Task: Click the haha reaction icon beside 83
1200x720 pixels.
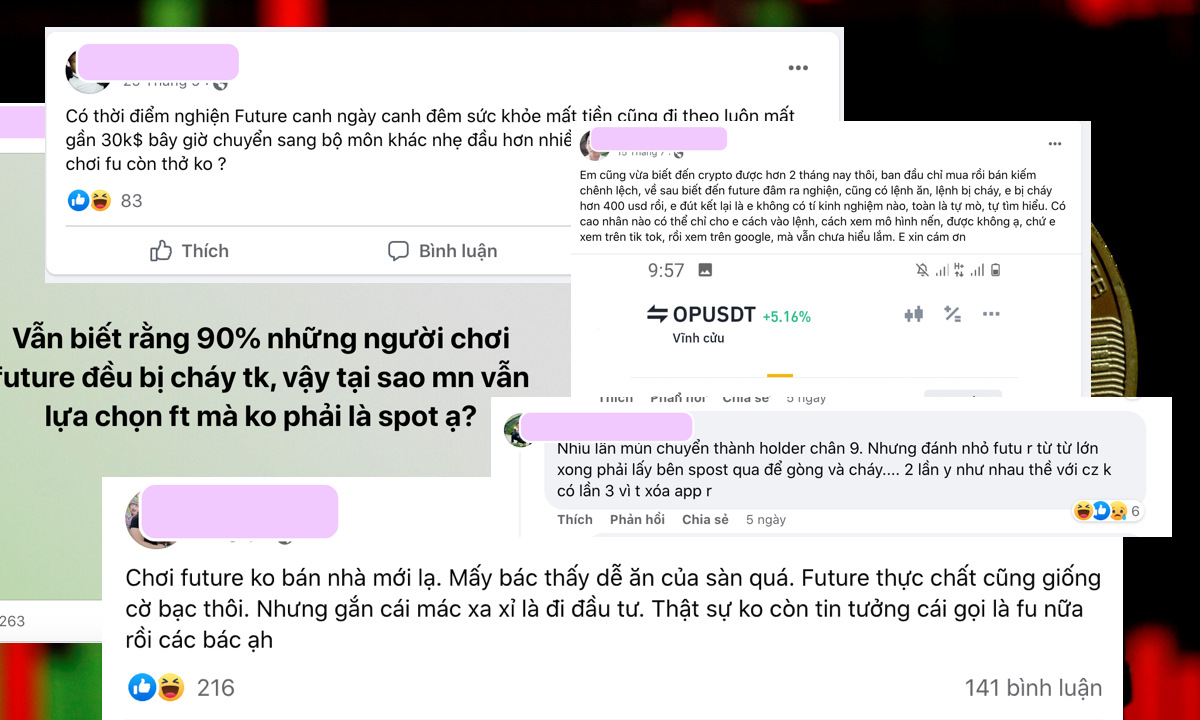Action: pyautogui.click(x=100, y=200)
